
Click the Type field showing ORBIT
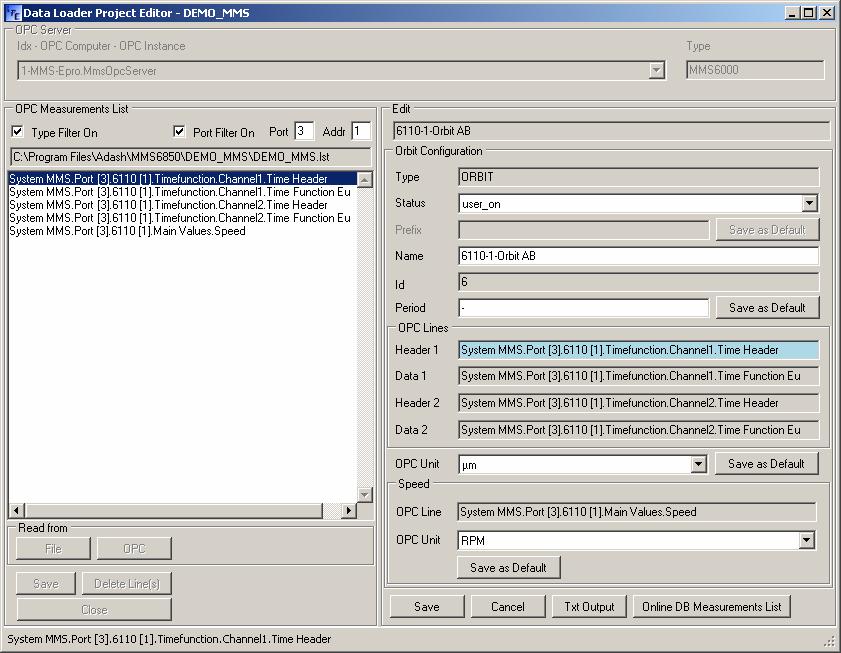[638, 177]
